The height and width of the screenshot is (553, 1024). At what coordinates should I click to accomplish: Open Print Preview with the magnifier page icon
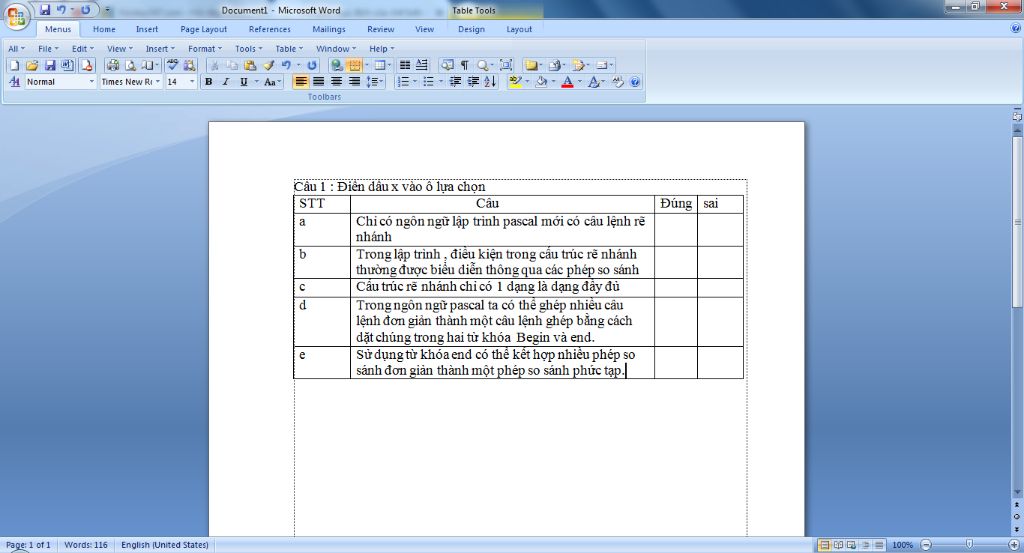(131, 65)
